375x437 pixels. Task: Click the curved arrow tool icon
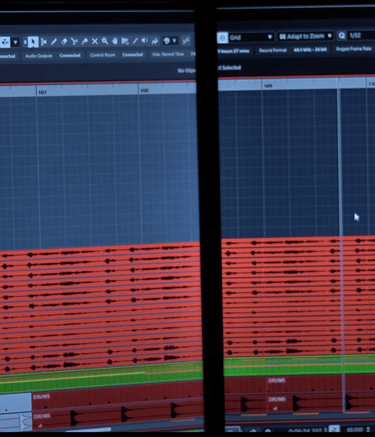(155, 41)
